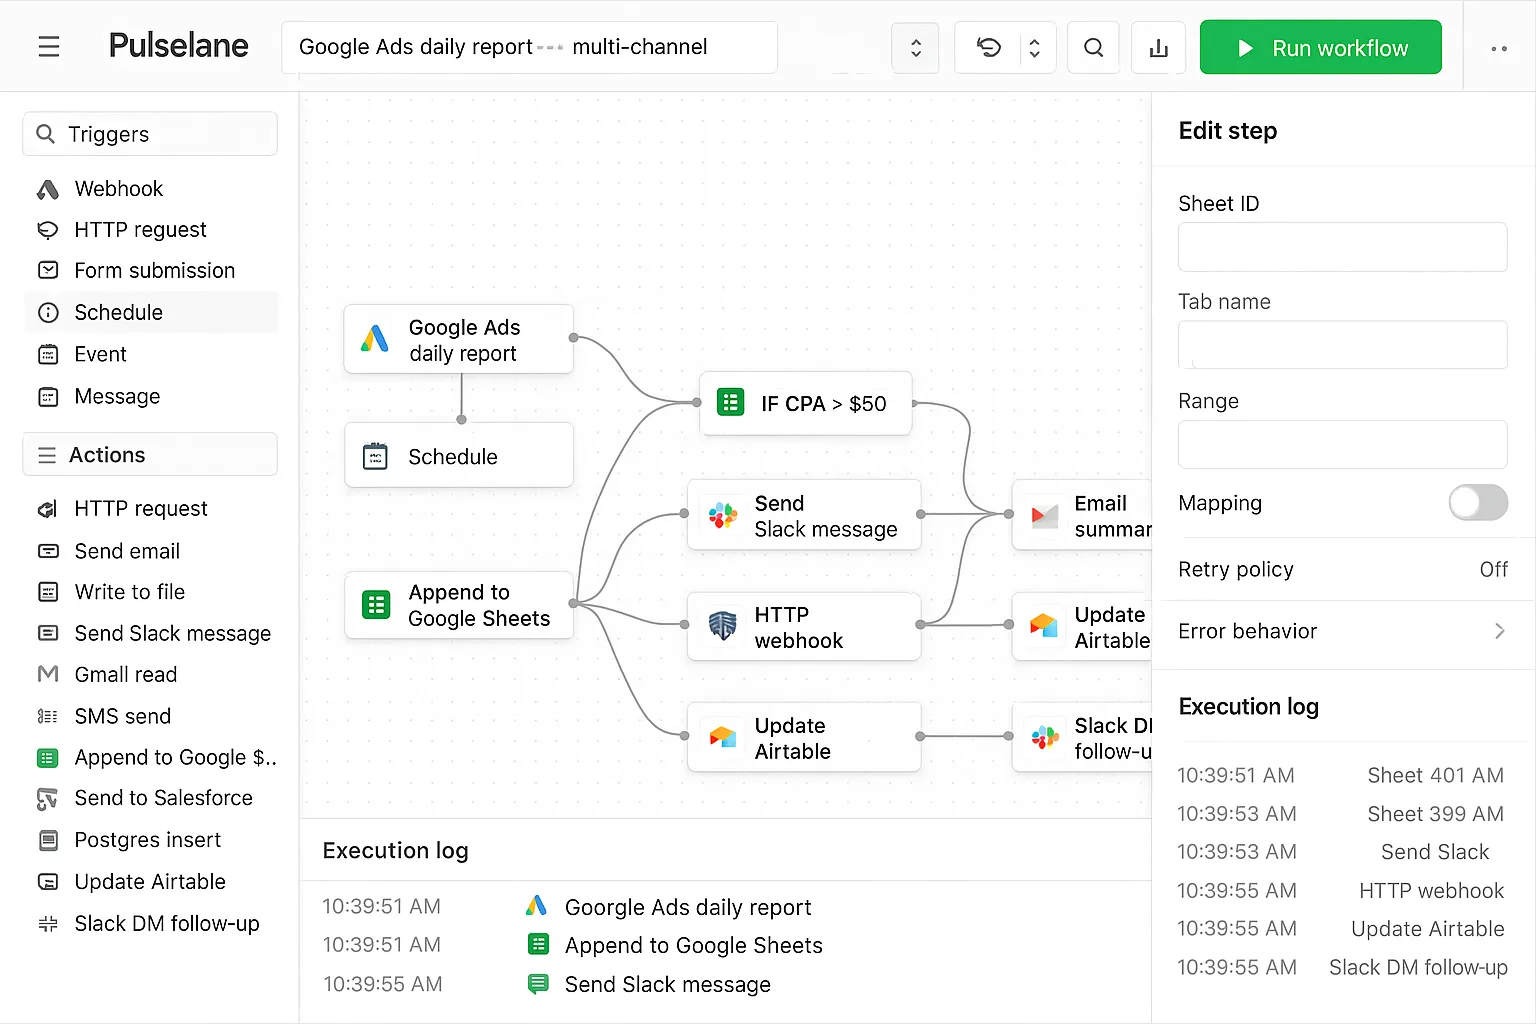This screenshot has width=1536, height=1024.
Task: Select the Schedule node on canvas
Action: [x=459, y=455]
